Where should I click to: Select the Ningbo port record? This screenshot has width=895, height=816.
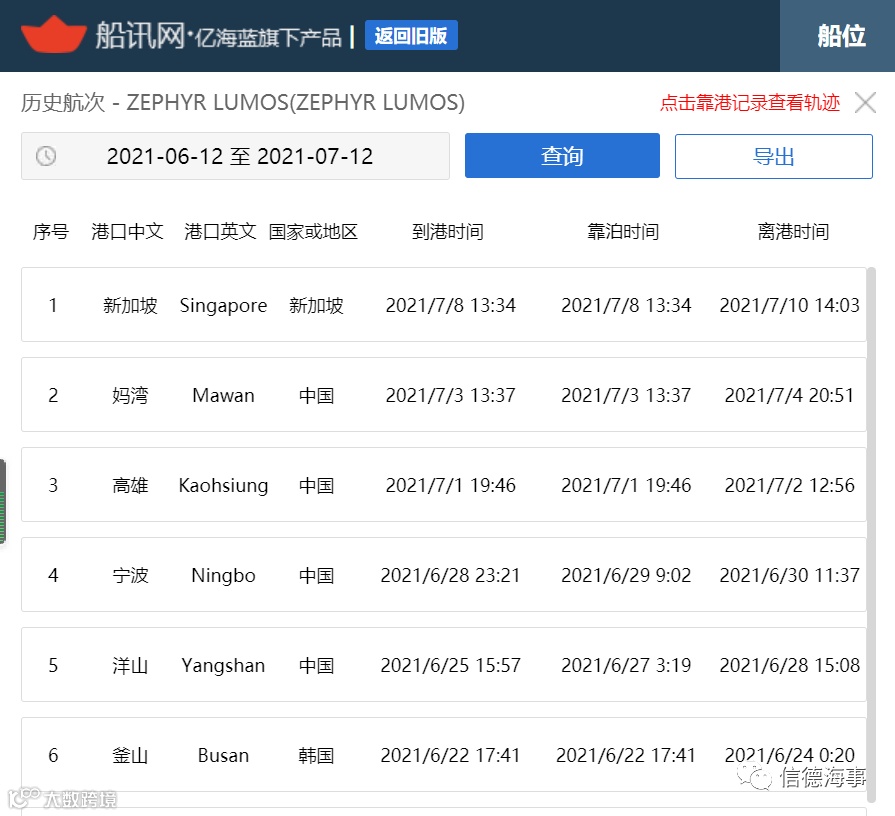444,575
